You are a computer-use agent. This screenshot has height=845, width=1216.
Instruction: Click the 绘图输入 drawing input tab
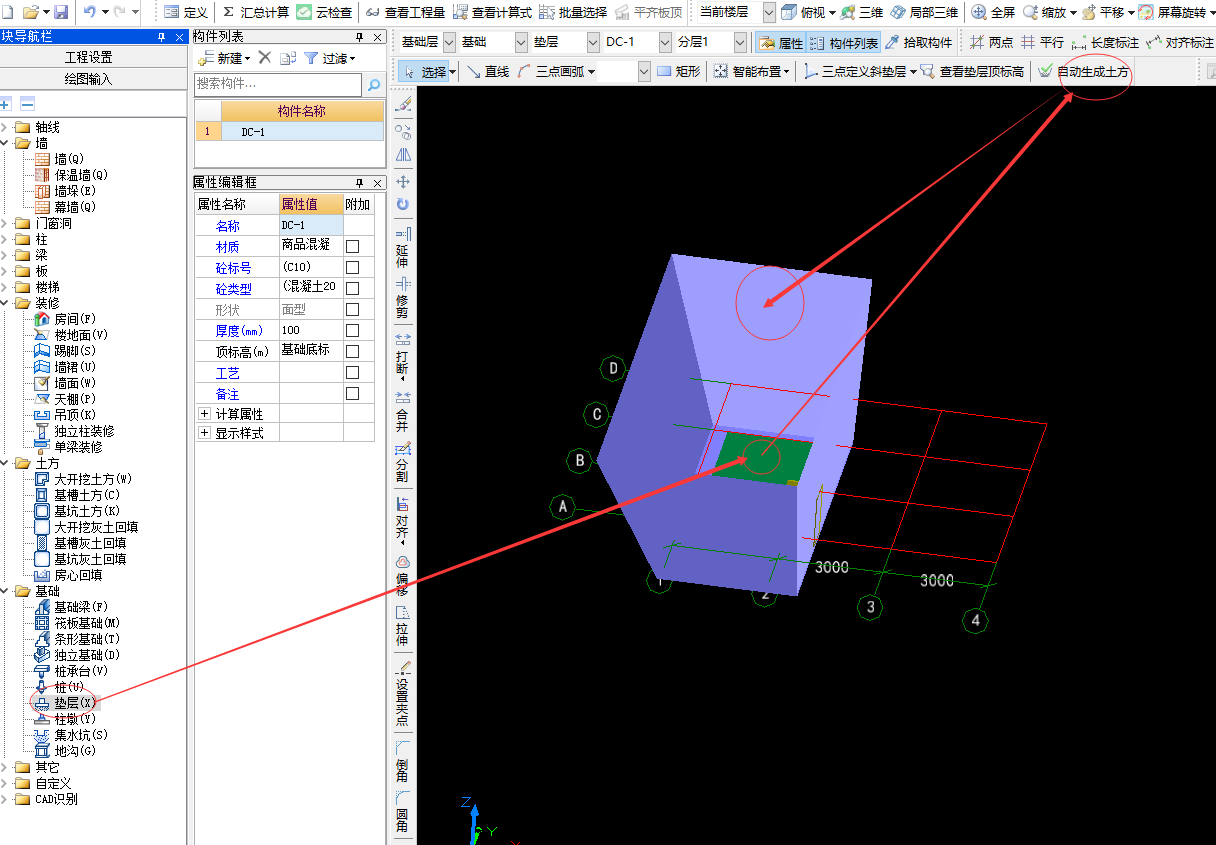click(x=88, y=78)
